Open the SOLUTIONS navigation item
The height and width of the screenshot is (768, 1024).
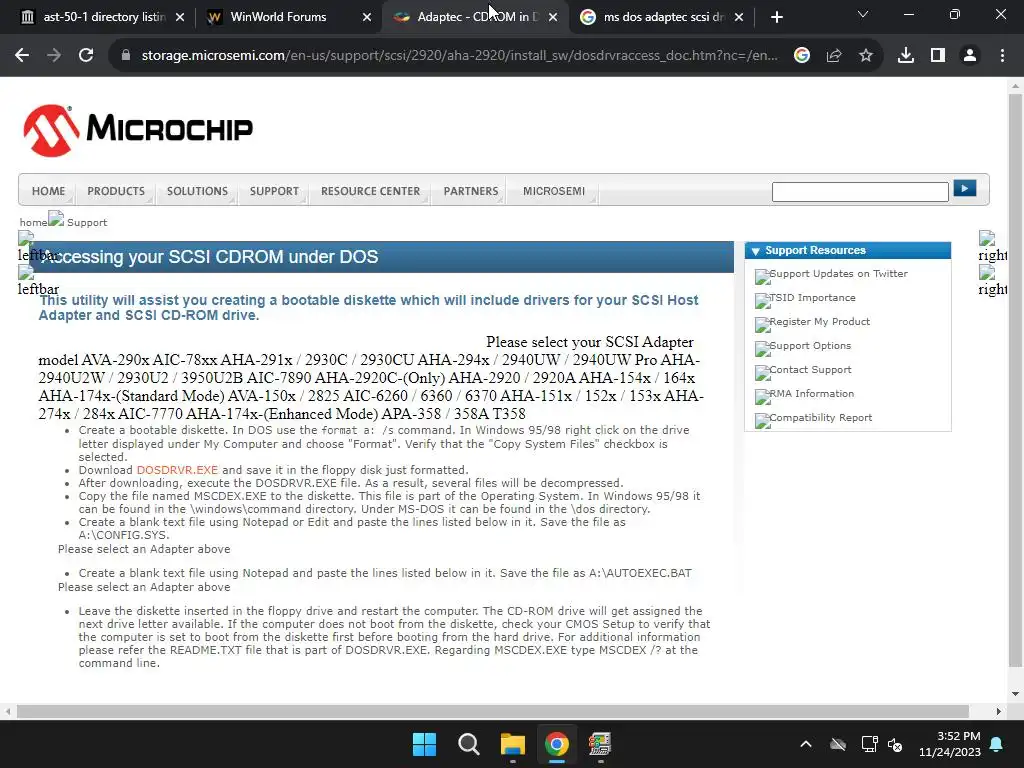[x=197, y=191]
